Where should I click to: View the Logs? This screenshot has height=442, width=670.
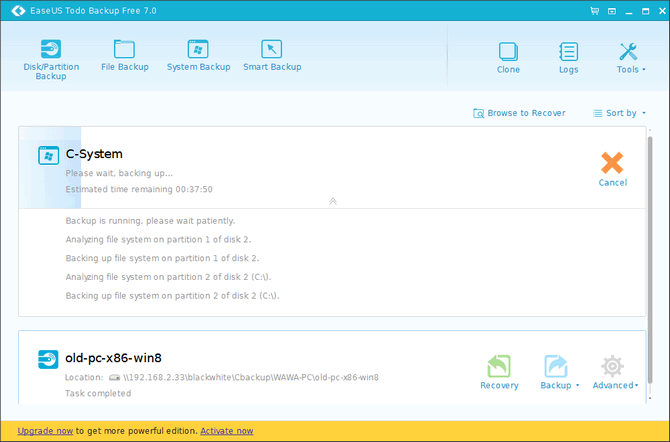(x=568, y=58)
